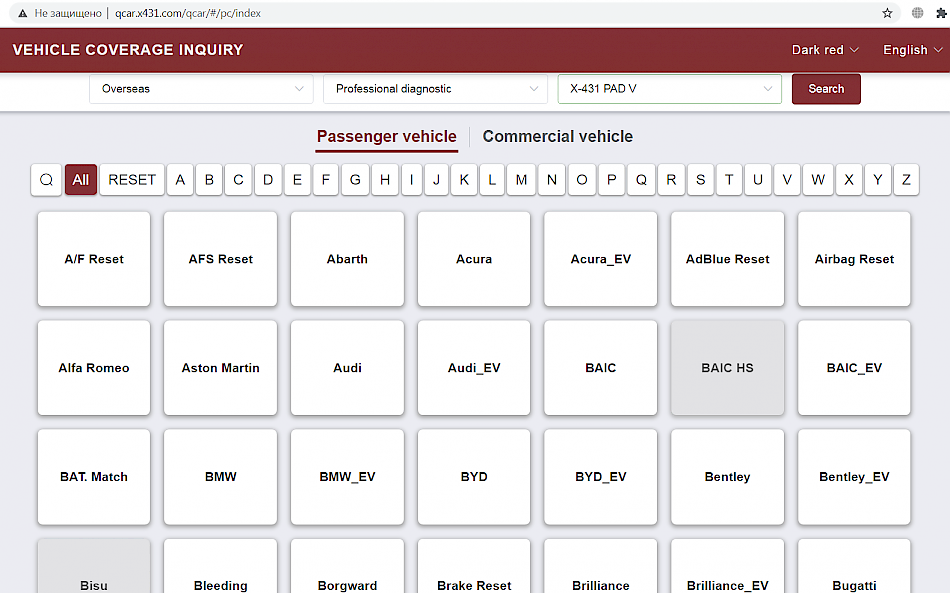Select the Alfa Romeo brand card
The width and height of the screenshot is (950, 593).
(94, 368)
